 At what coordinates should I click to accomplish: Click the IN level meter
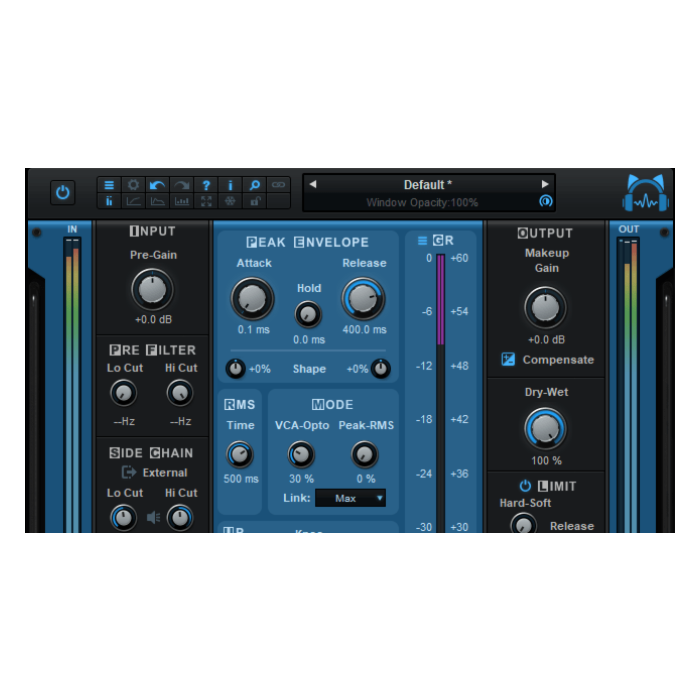pyautogui.click(x=72, y=385)
